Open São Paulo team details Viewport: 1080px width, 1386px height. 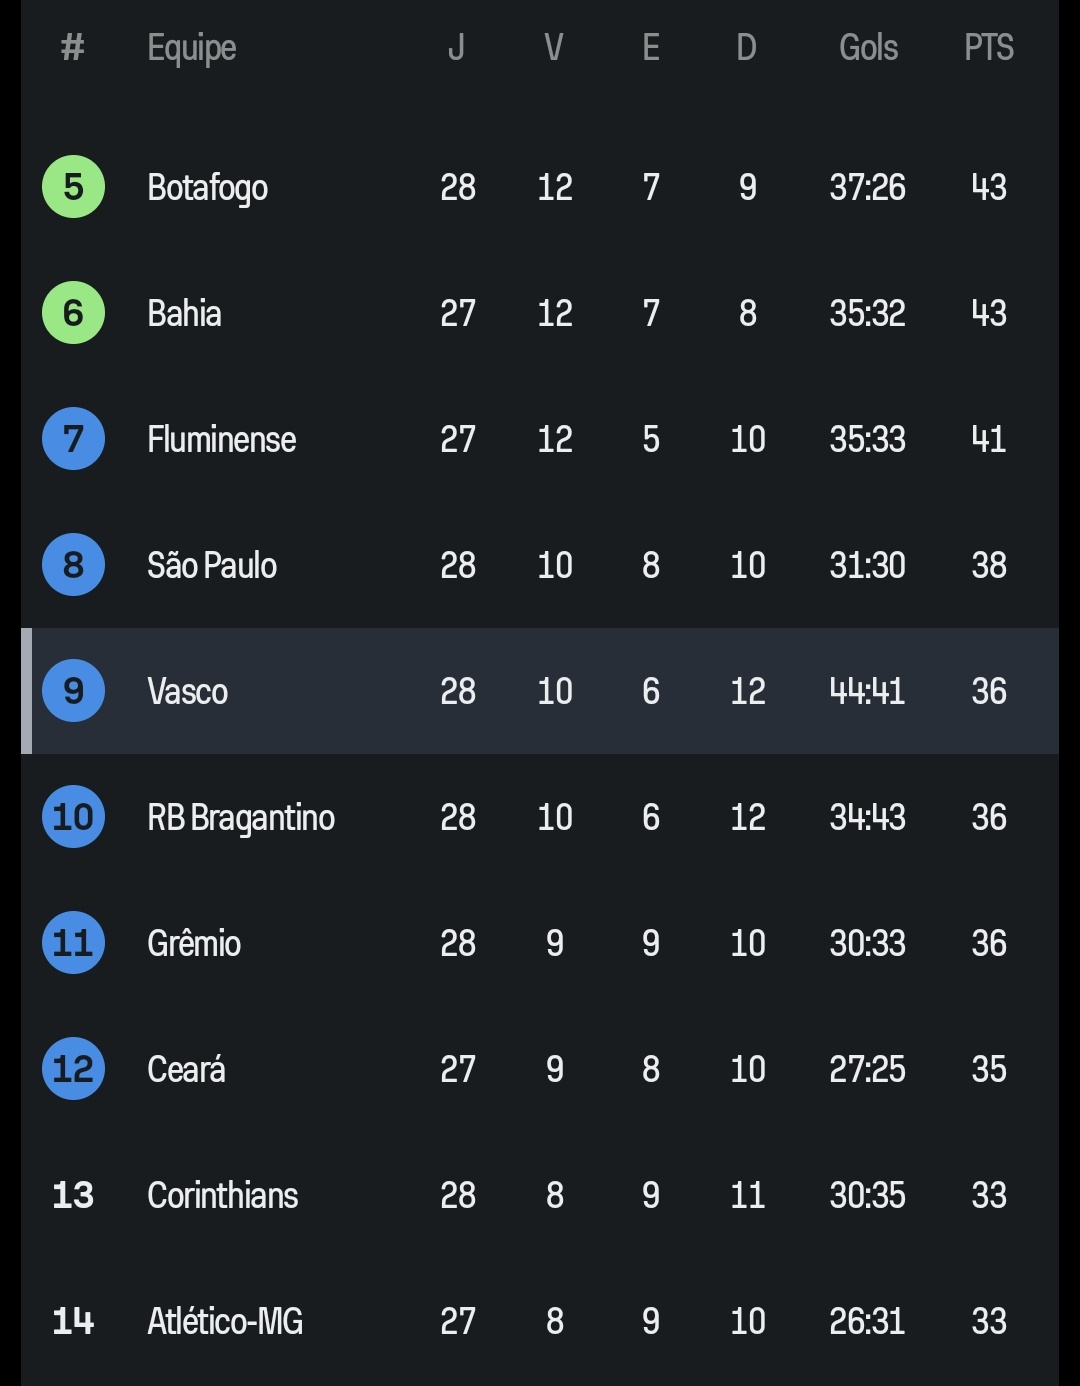[x=212, y=566]
